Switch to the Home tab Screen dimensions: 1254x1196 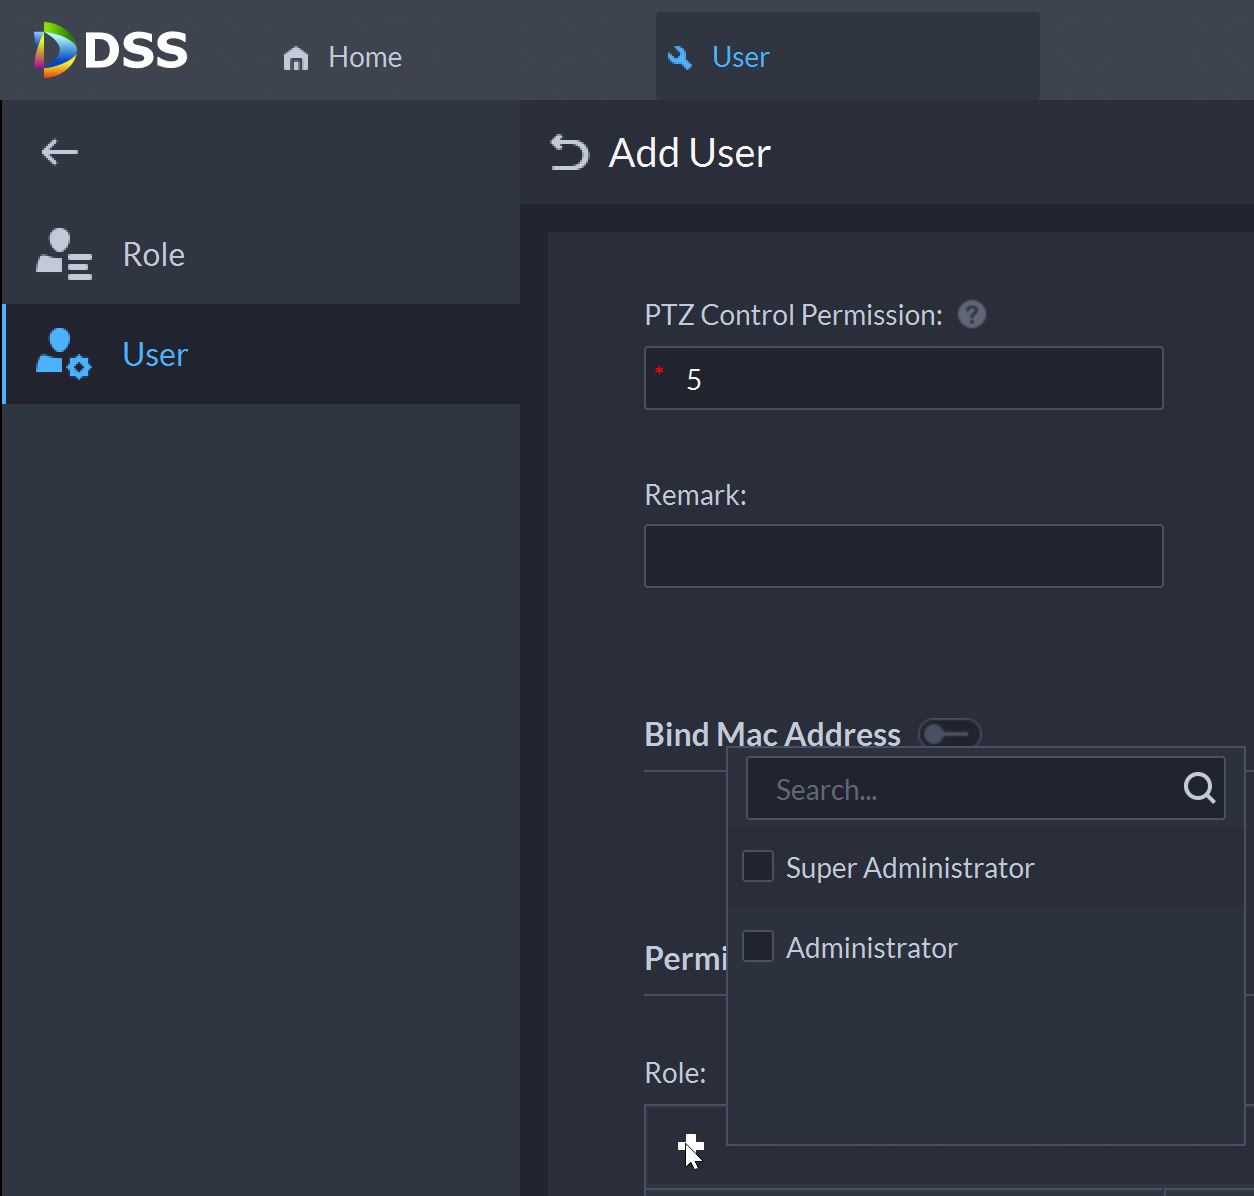pyautogui.click(x=364, y=58)
